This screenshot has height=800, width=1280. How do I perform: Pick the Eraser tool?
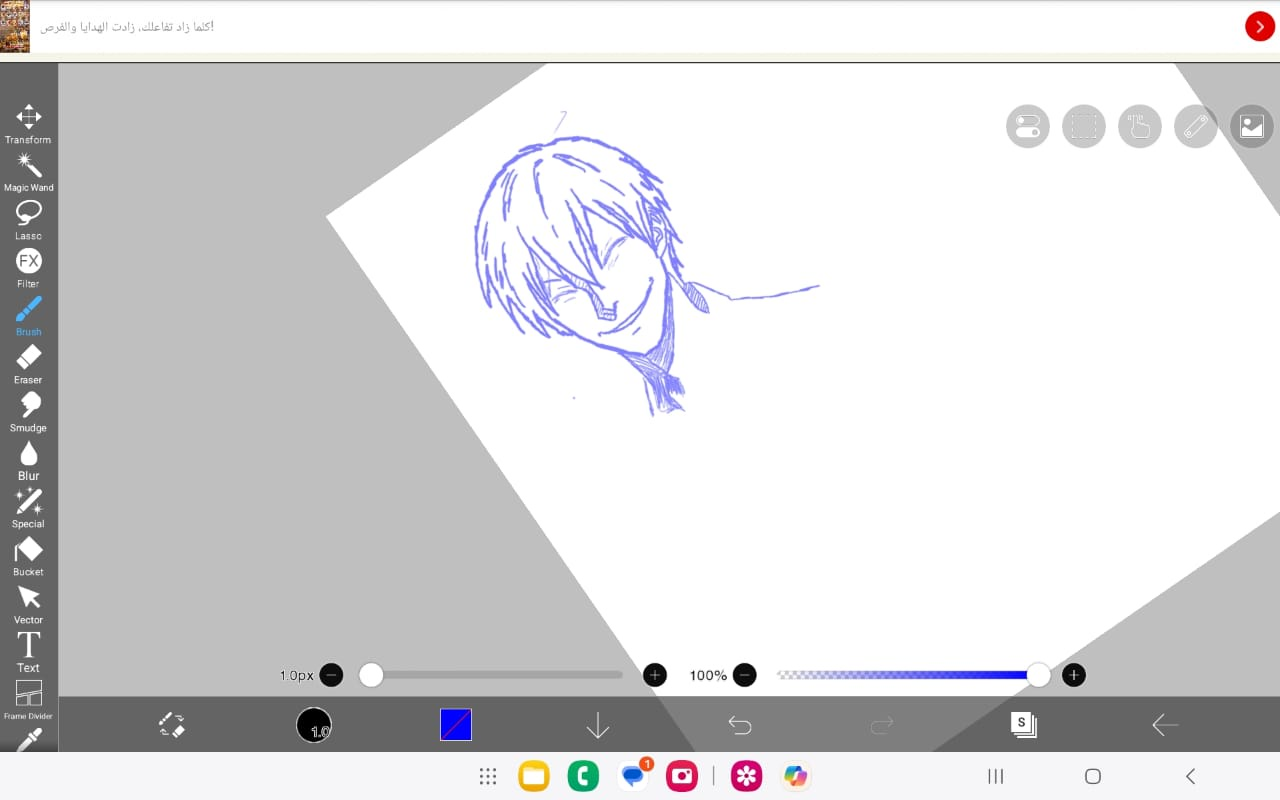(x=29, y=363)
